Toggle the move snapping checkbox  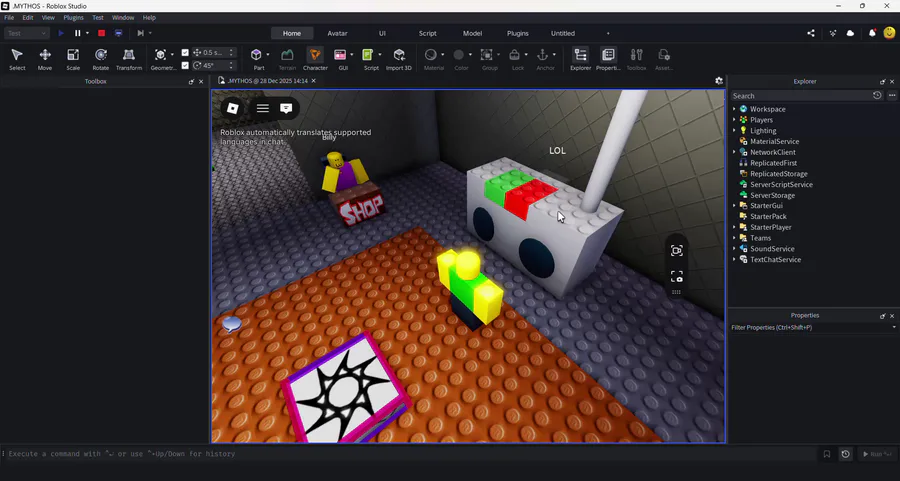point(185,52)
